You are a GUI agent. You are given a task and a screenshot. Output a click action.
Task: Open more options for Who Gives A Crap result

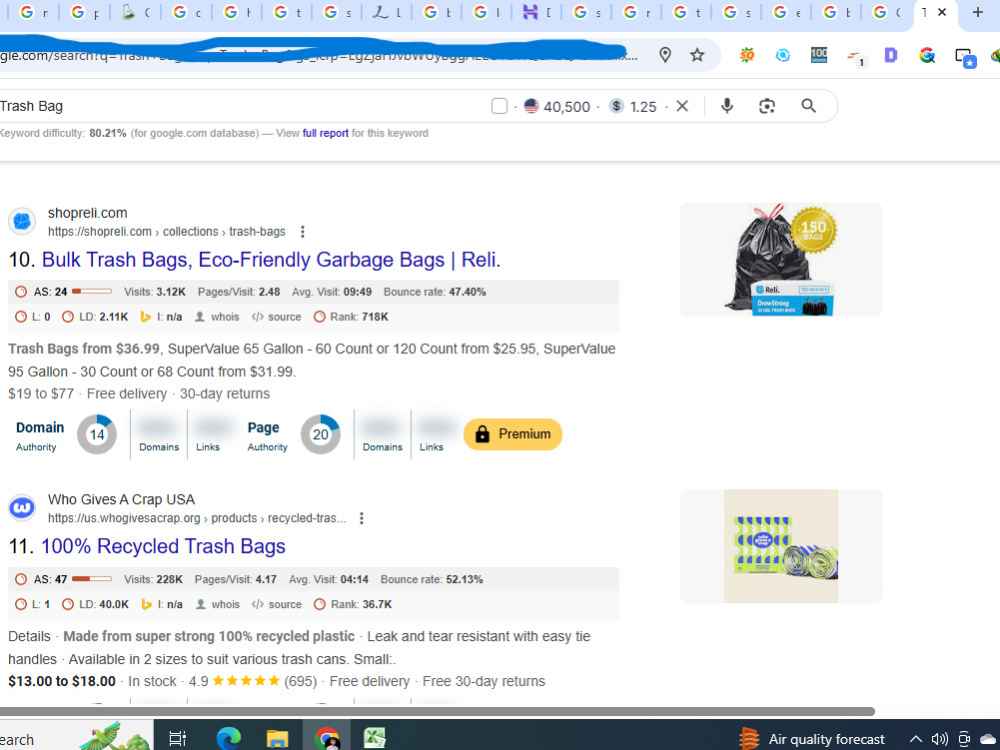(x=362, y=518)
